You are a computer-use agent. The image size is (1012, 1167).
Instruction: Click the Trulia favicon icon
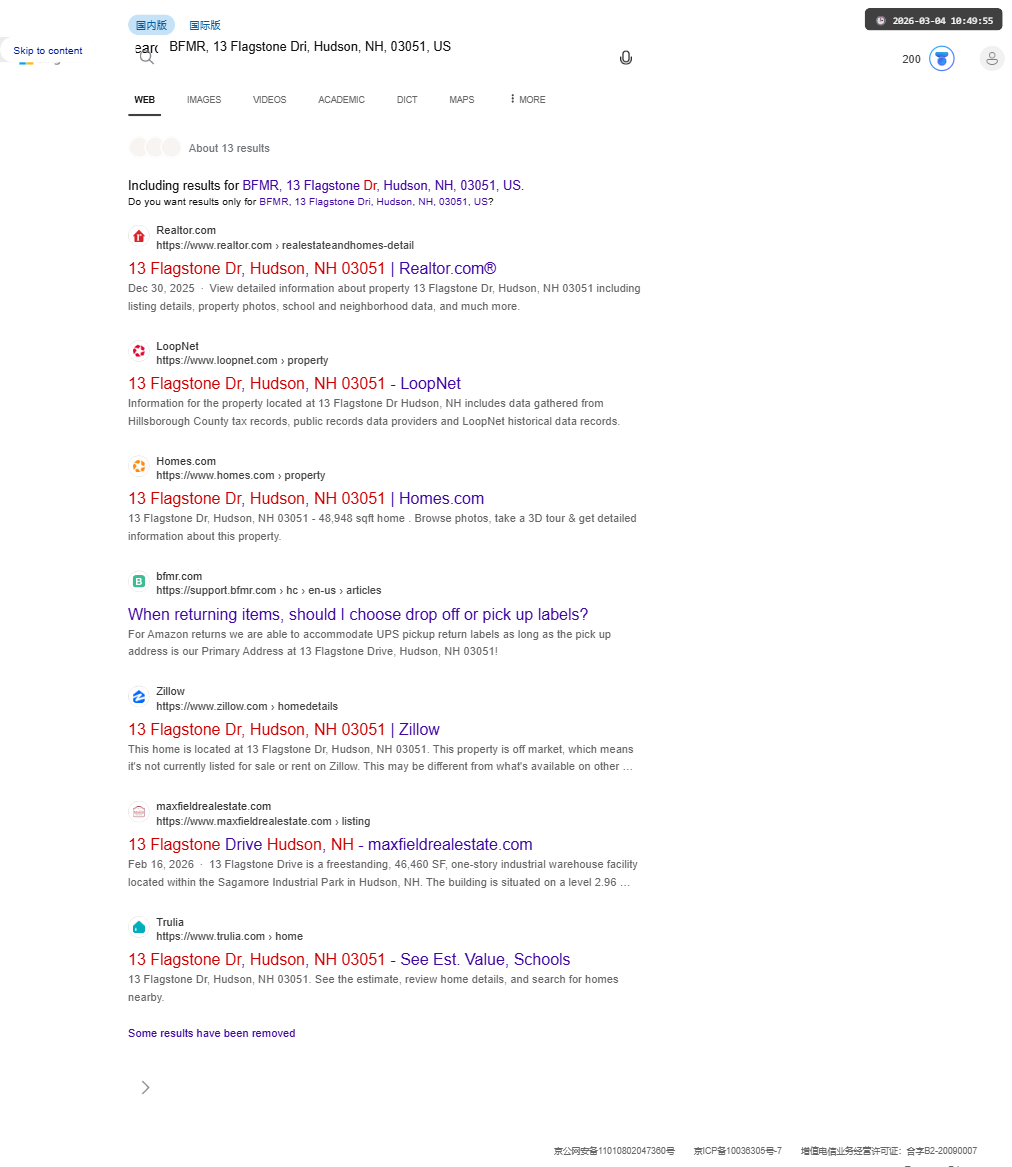coord(138,927)
